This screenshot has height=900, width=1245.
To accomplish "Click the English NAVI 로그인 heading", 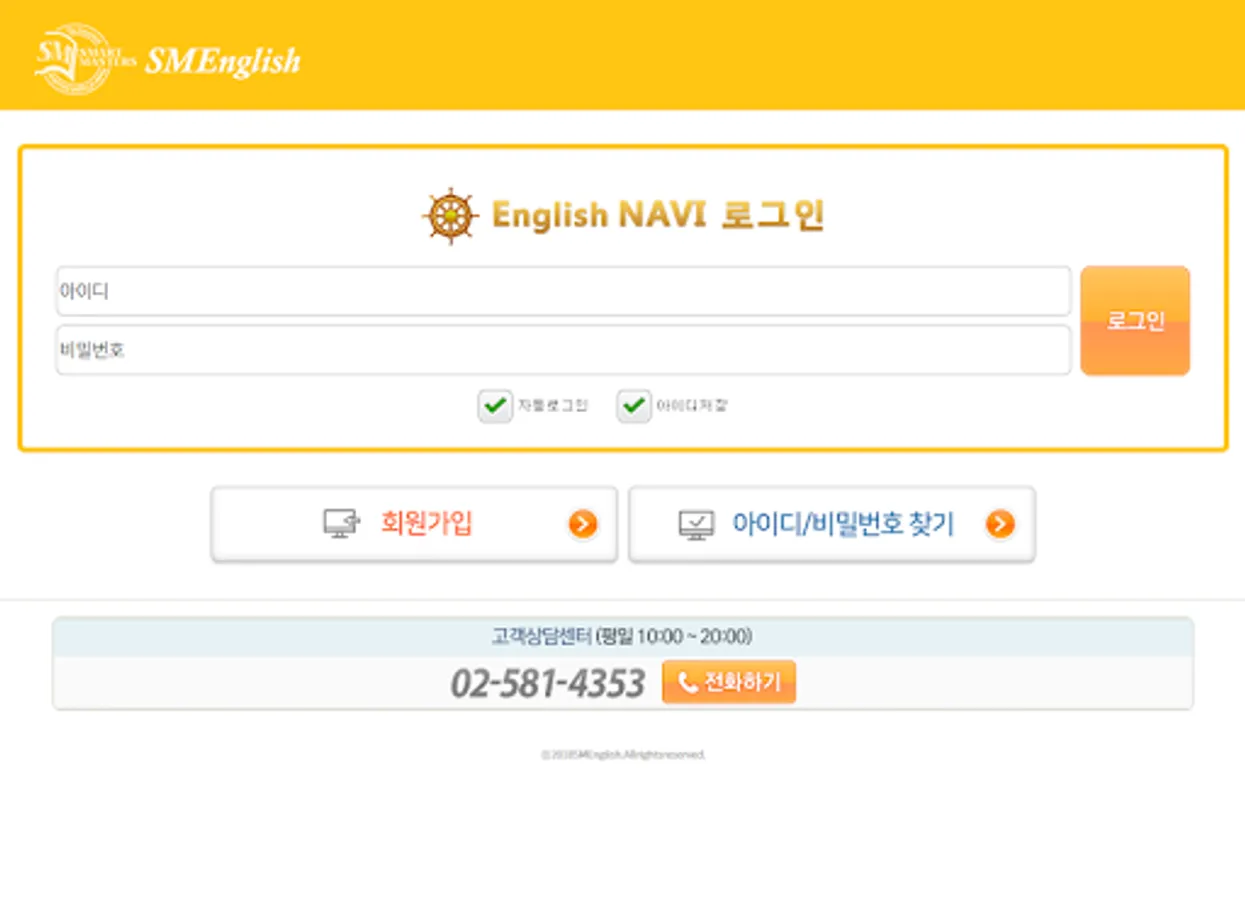I will (x=658, y=215).
